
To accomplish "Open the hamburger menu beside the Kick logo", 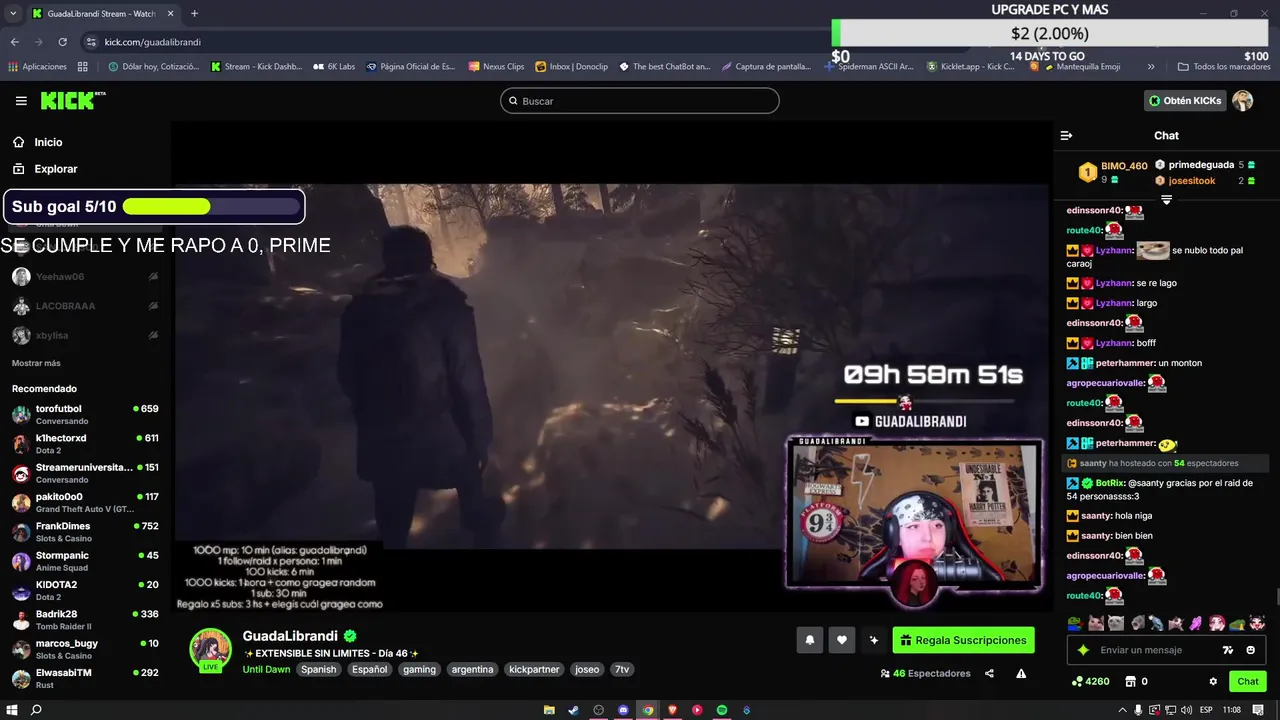I will click(21, 101).
